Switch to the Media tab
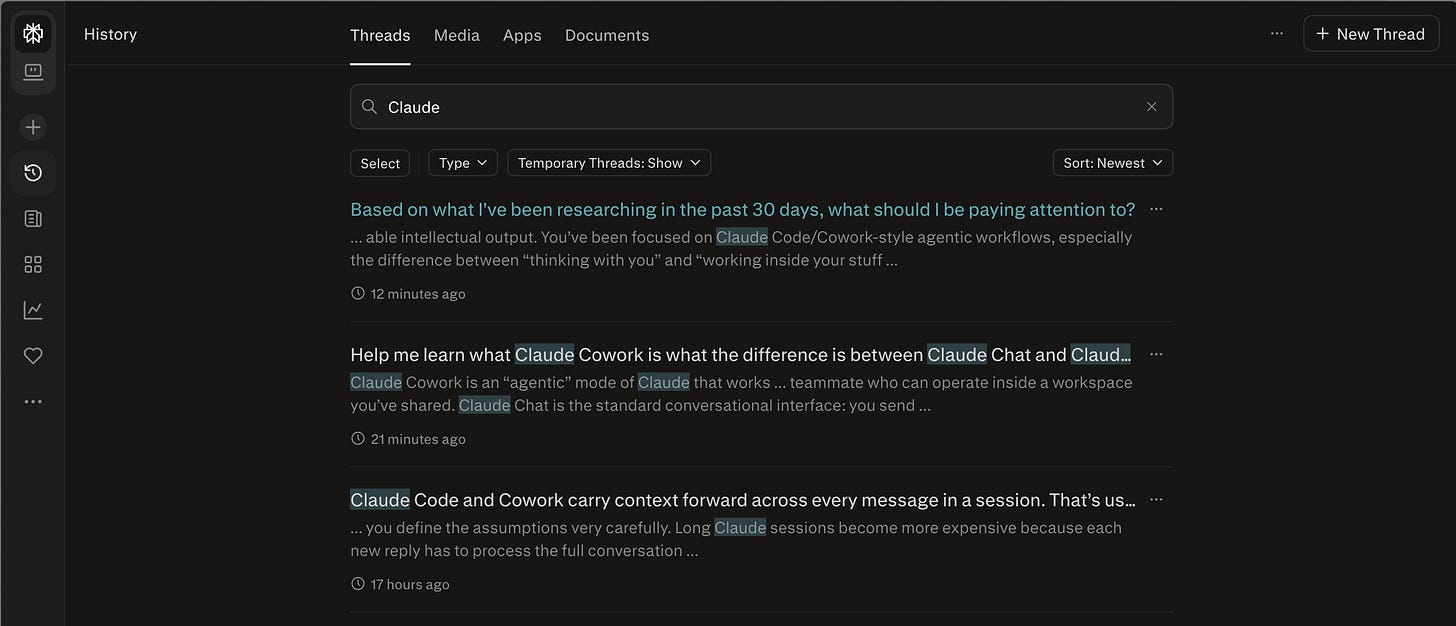This screenshot has width=1456, height=626. 456,34
